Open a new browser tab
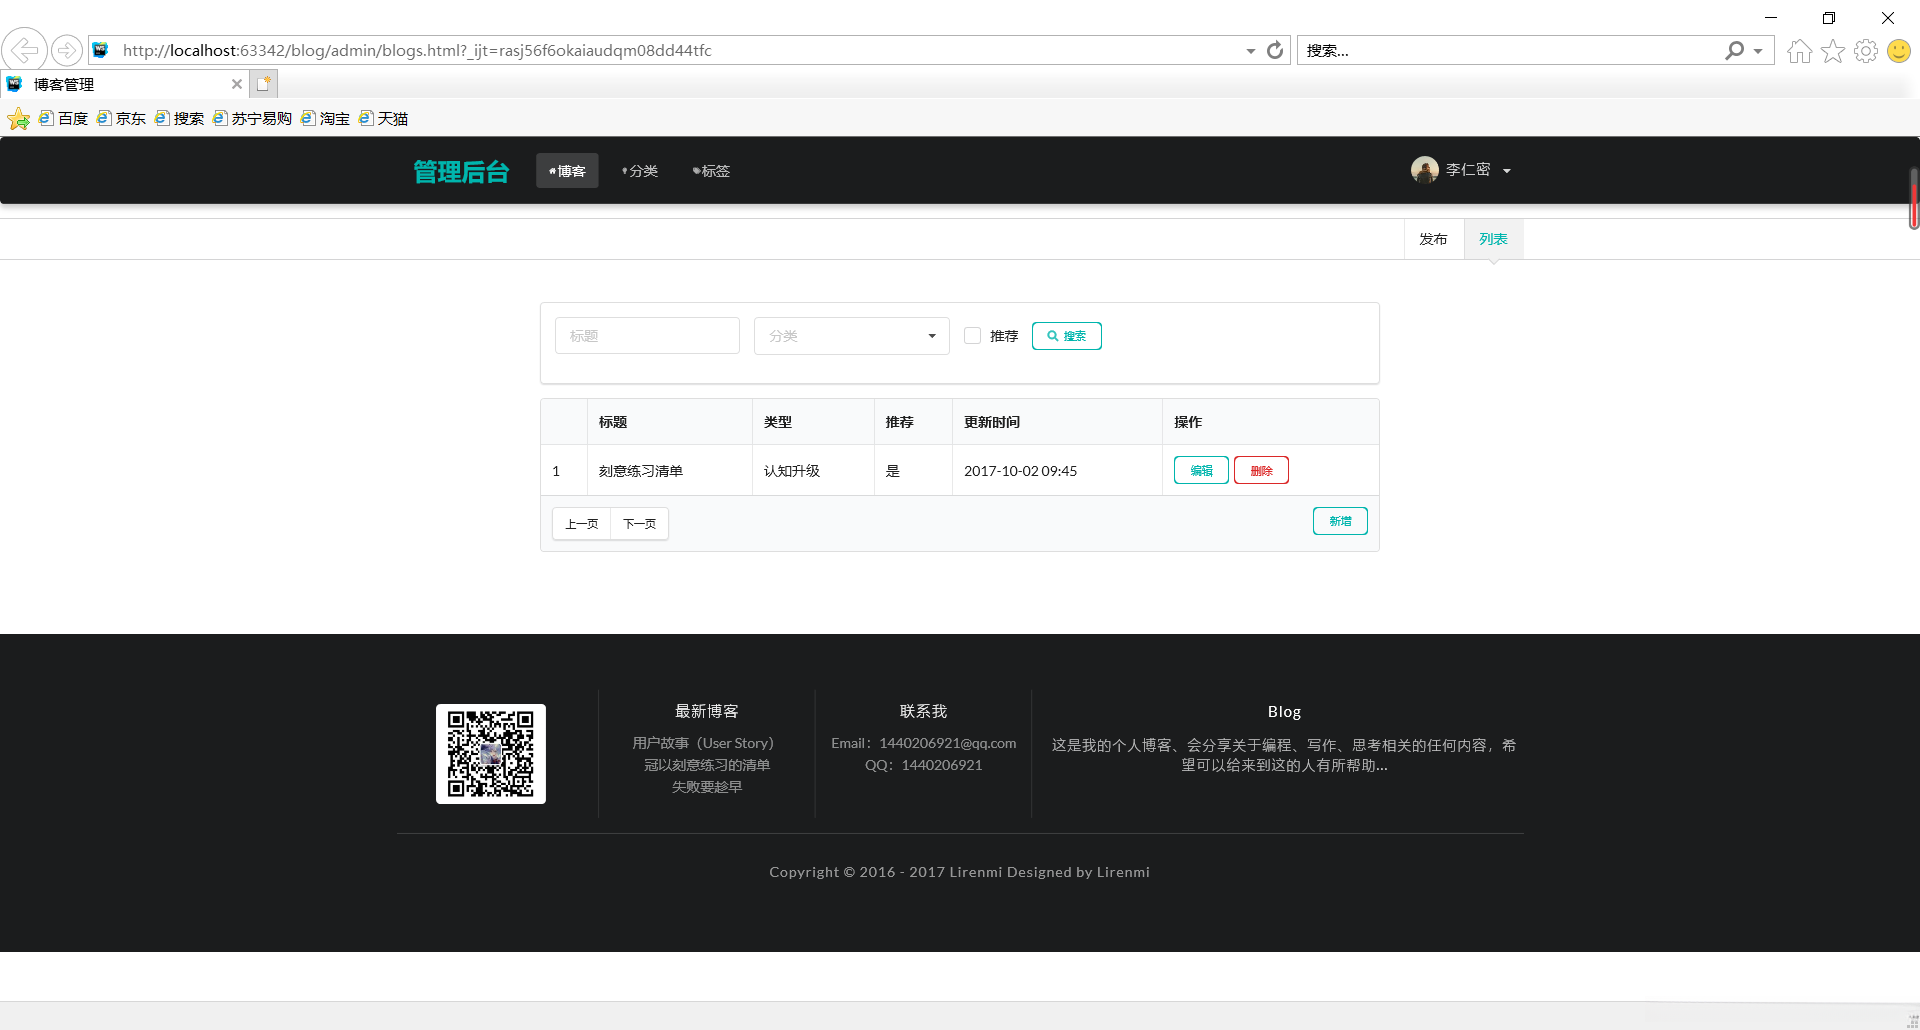1920x1030 pixels. (263, 84)
